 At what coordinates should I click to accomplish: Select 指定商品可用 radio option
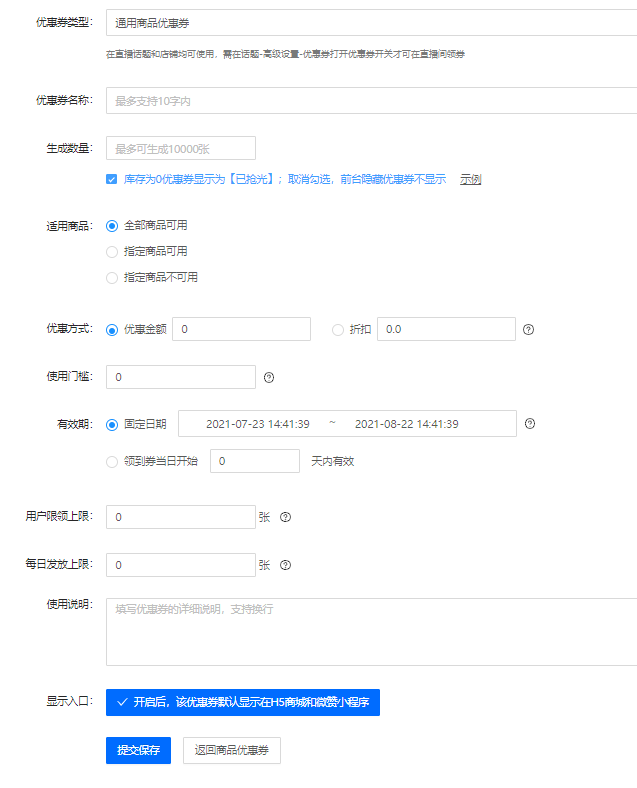(x=112, y=251)
